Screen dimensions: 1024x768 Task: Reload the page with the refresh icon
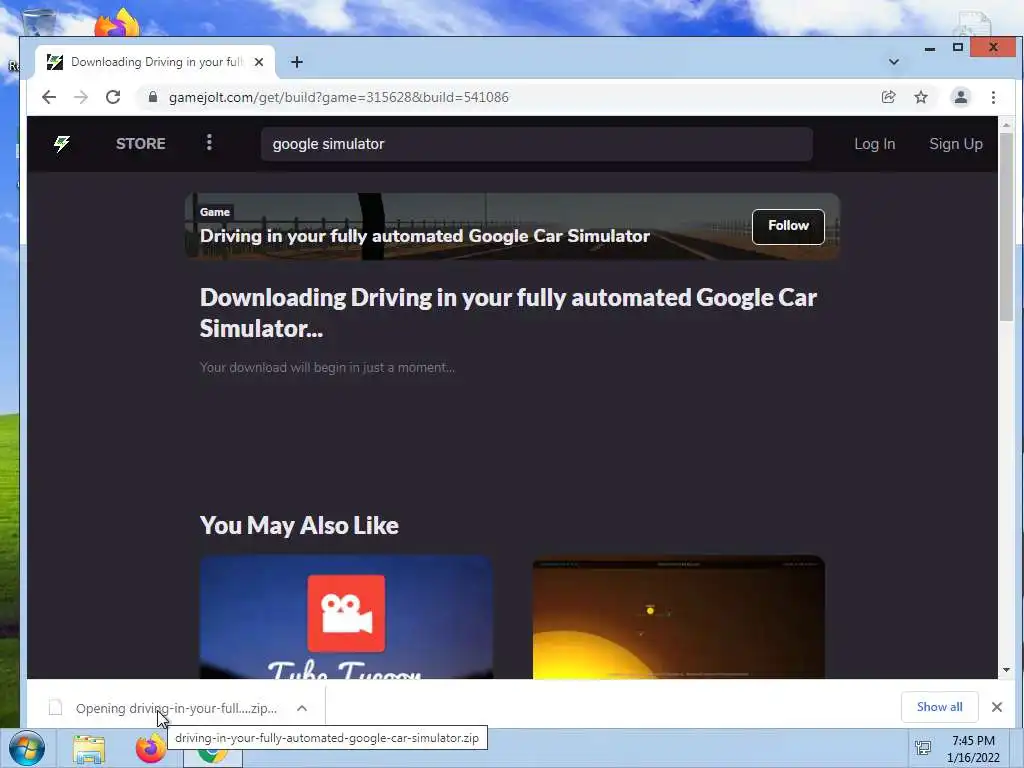coord(113,97)
